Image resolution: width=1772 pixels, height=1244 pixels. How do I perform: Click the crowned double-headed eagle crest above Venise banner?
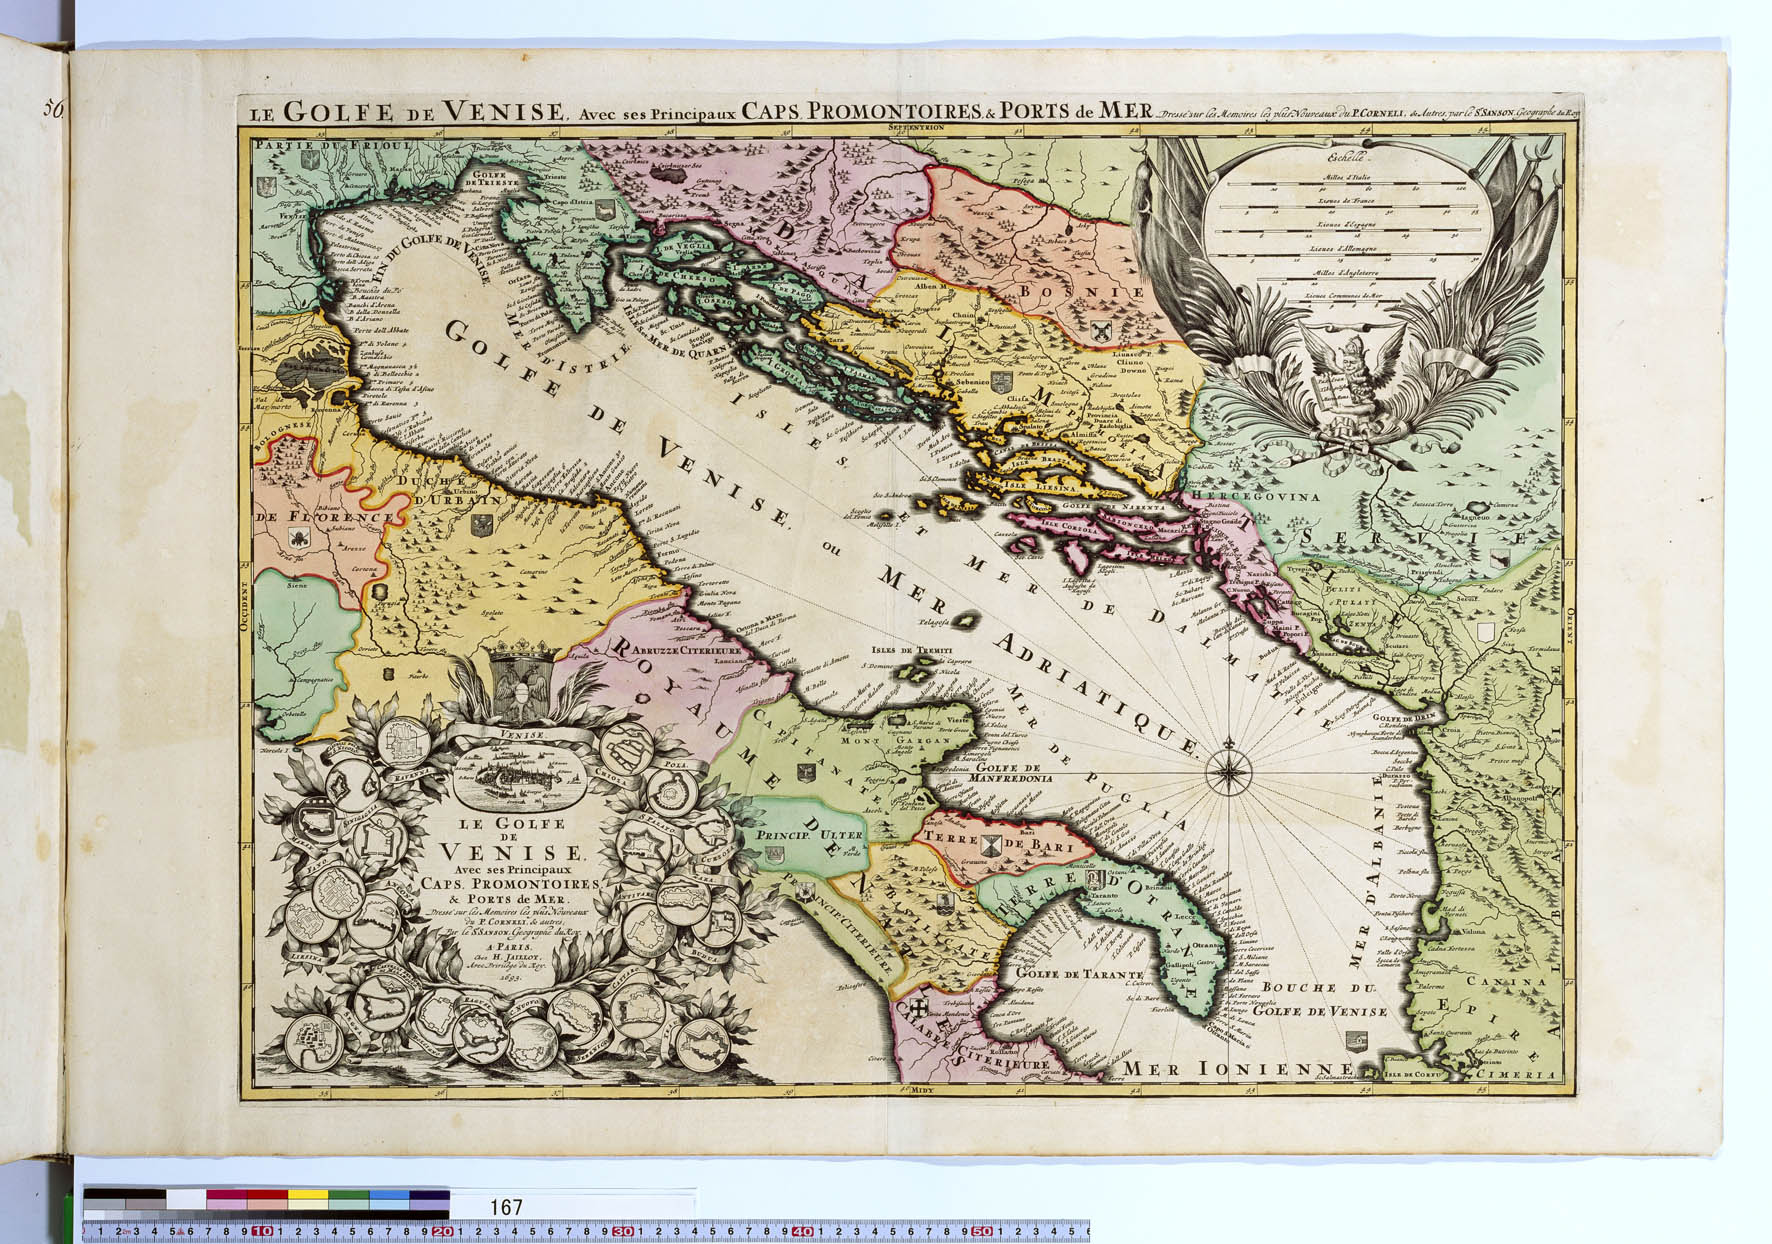pos(522,681)
